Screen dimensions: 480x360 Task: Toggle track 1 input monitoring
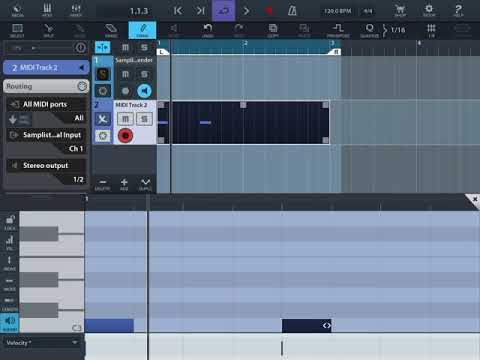pyautogui.click(x=144, y=91)
